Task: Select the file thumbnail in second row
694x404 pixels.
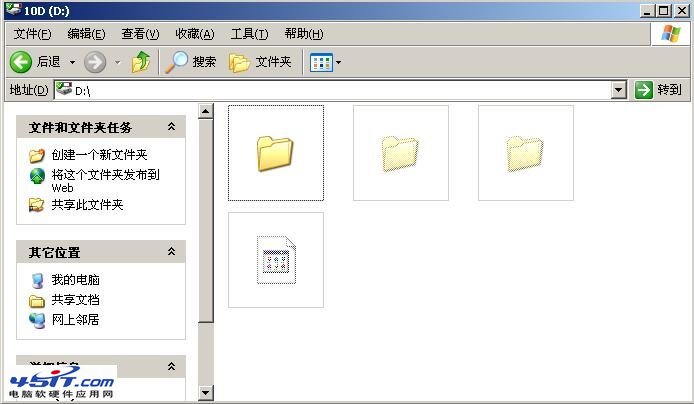Action: point(275,260)
